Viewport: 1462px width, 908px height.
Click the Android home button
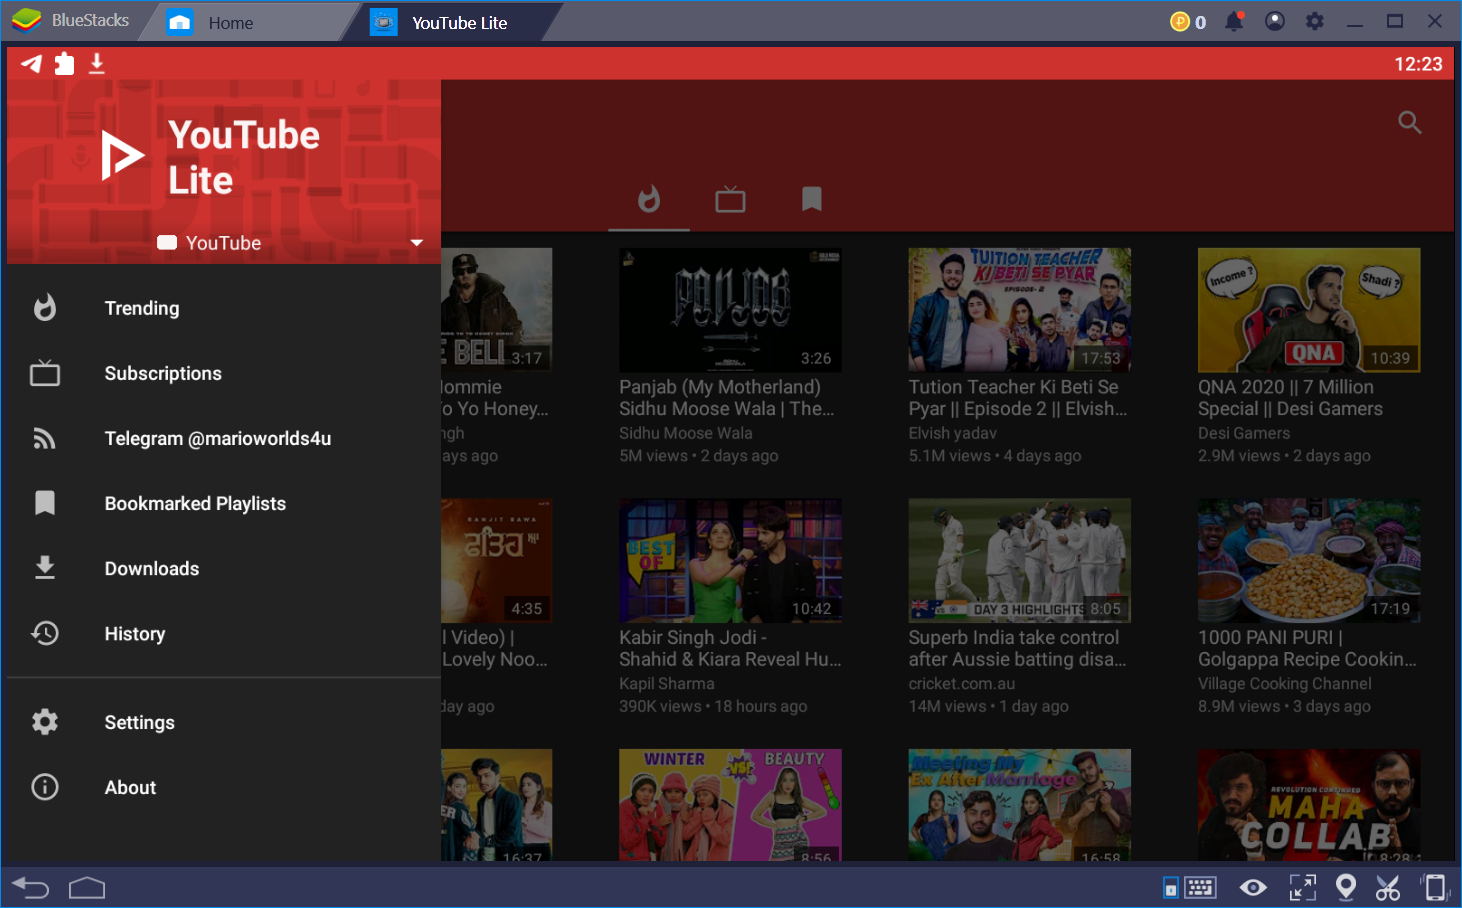click(x=87, y=887)
